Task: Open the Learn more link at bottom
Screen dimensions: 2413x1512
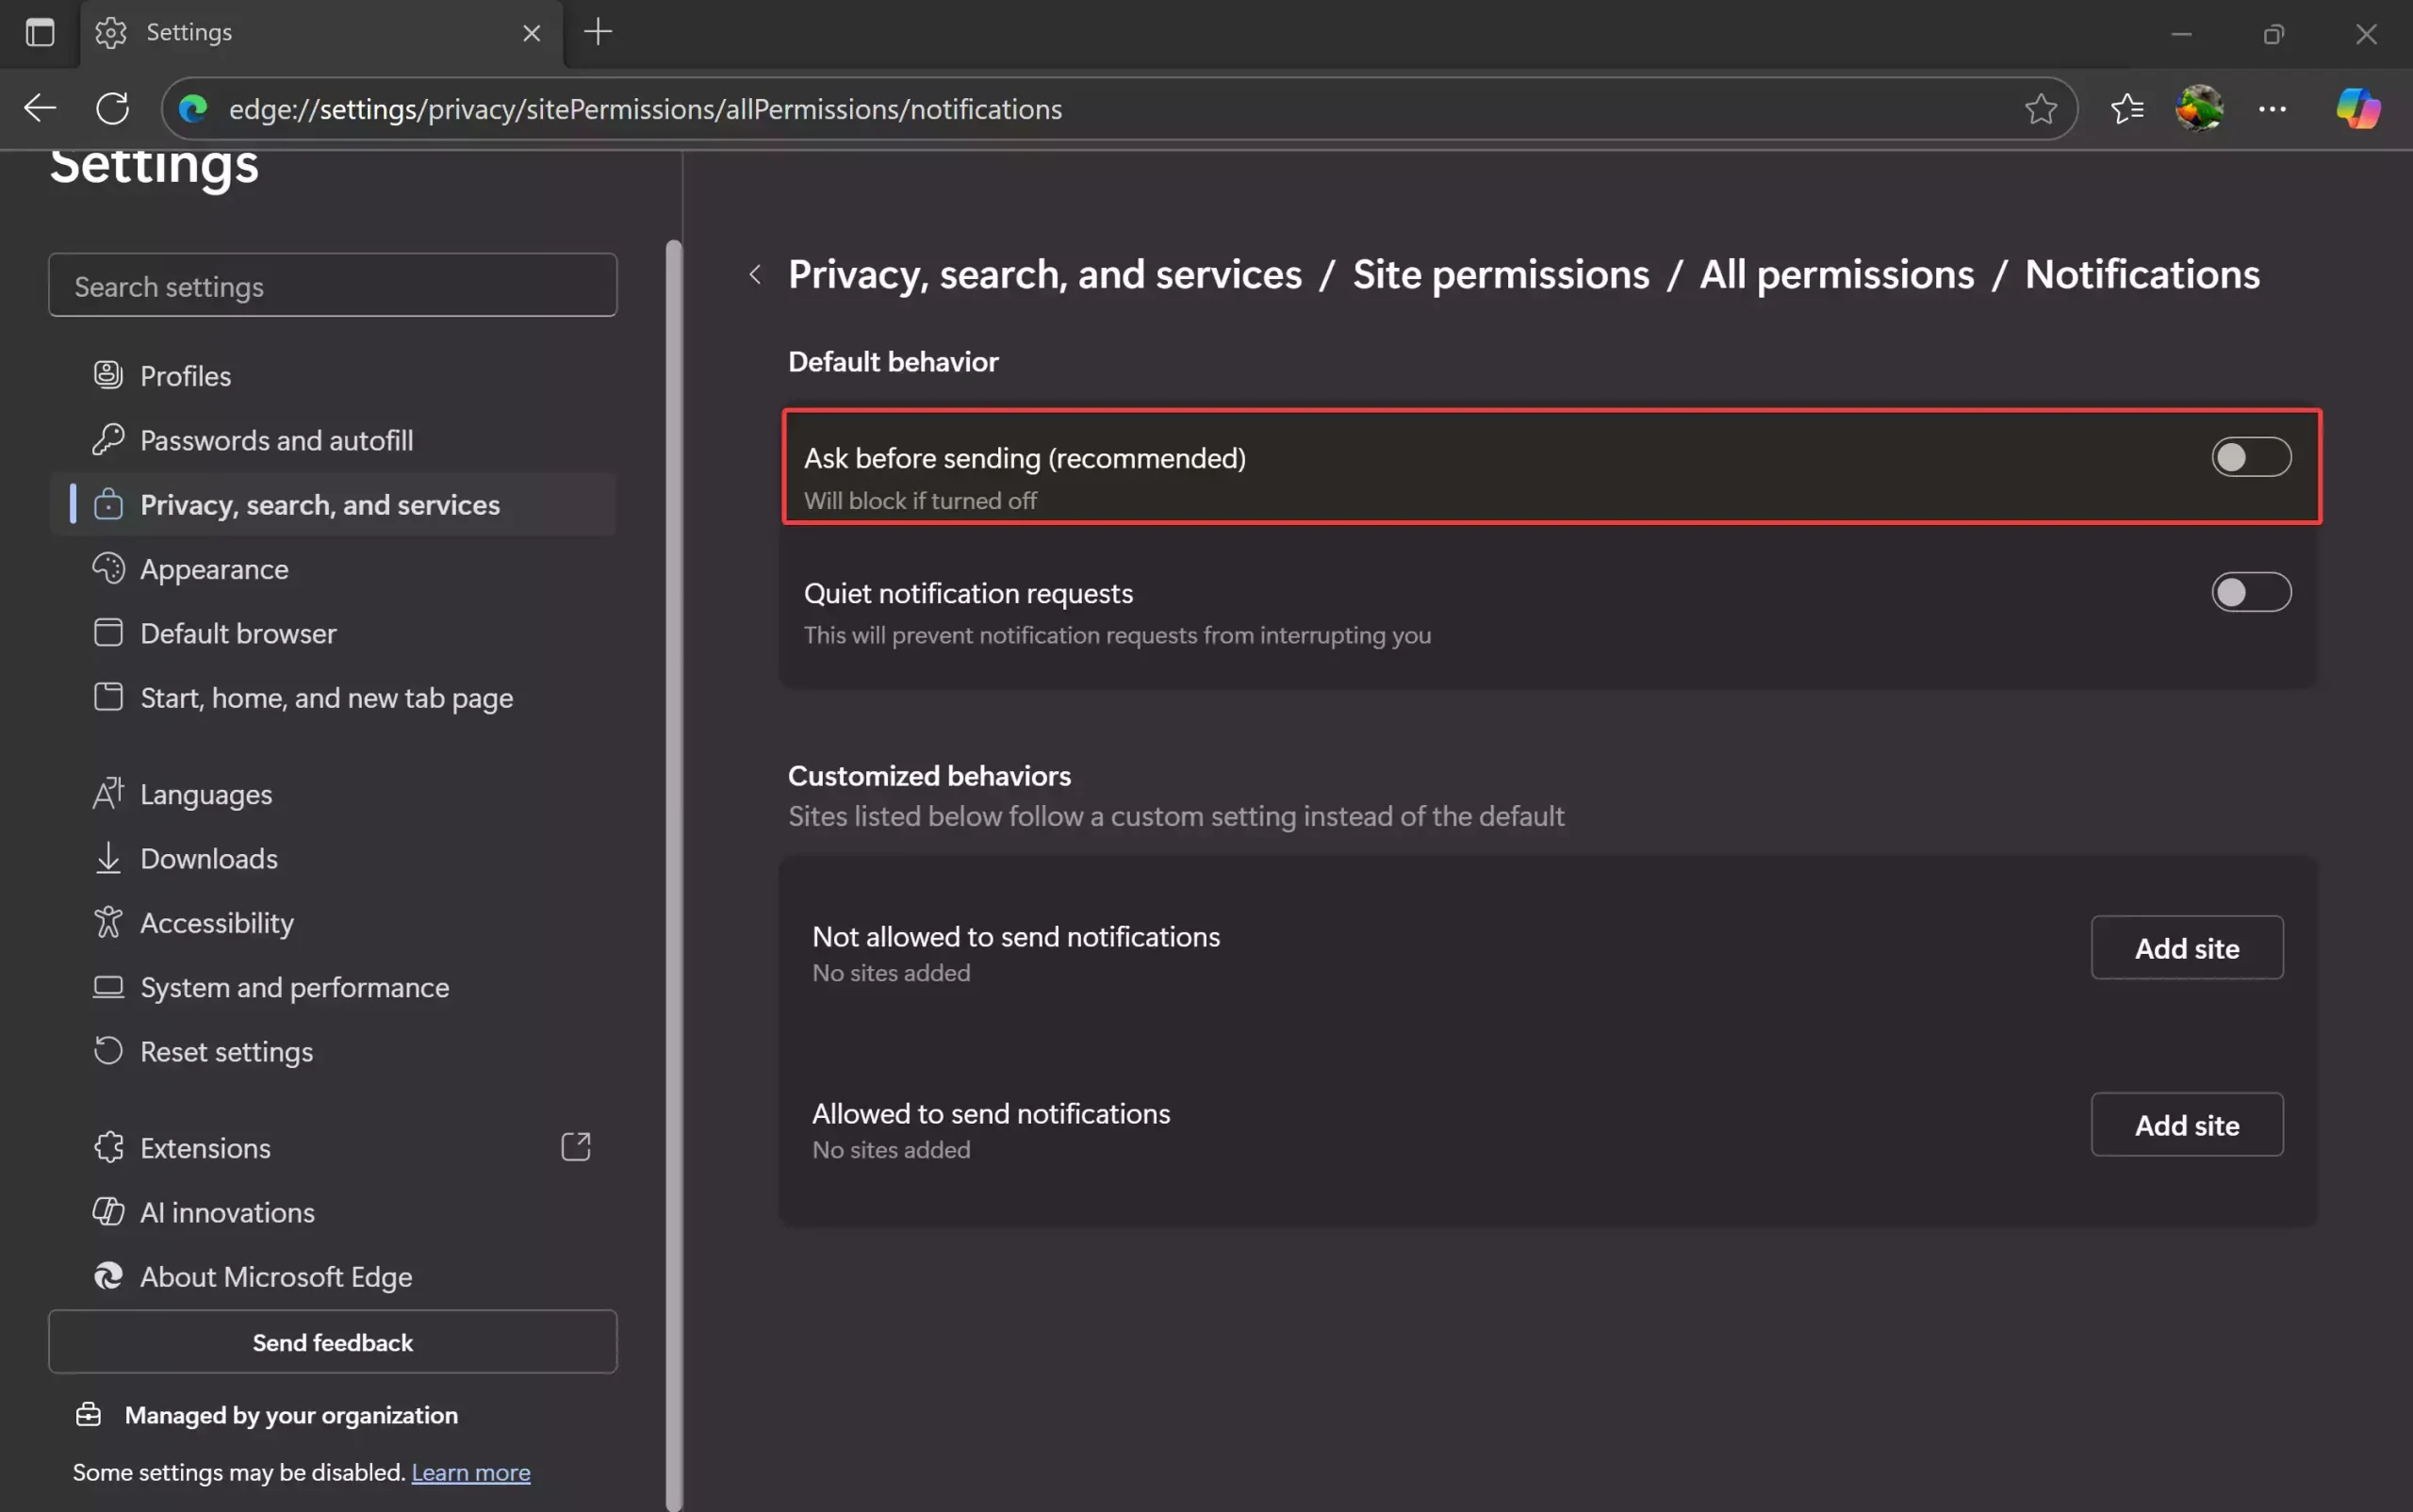Action: pyautogui.click(x=470, y=1471)
